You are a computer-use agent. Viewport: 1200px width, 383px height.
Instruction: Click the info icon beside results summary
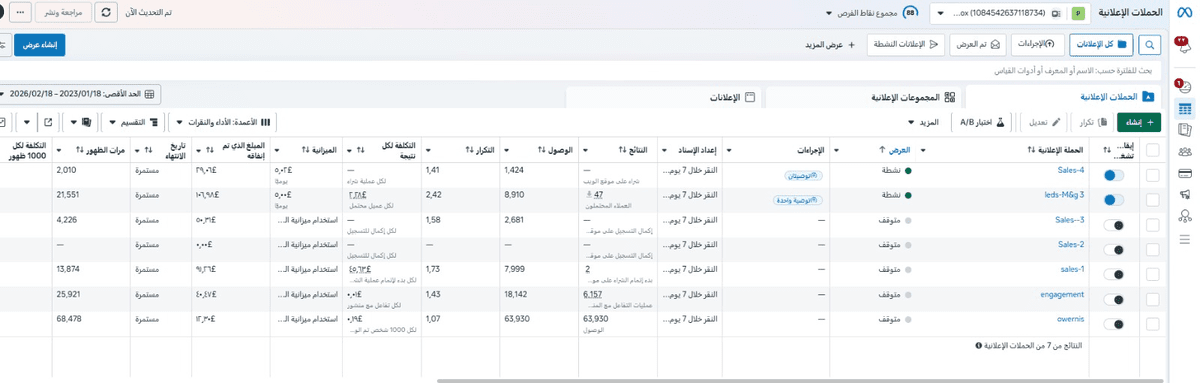point(978,345)
